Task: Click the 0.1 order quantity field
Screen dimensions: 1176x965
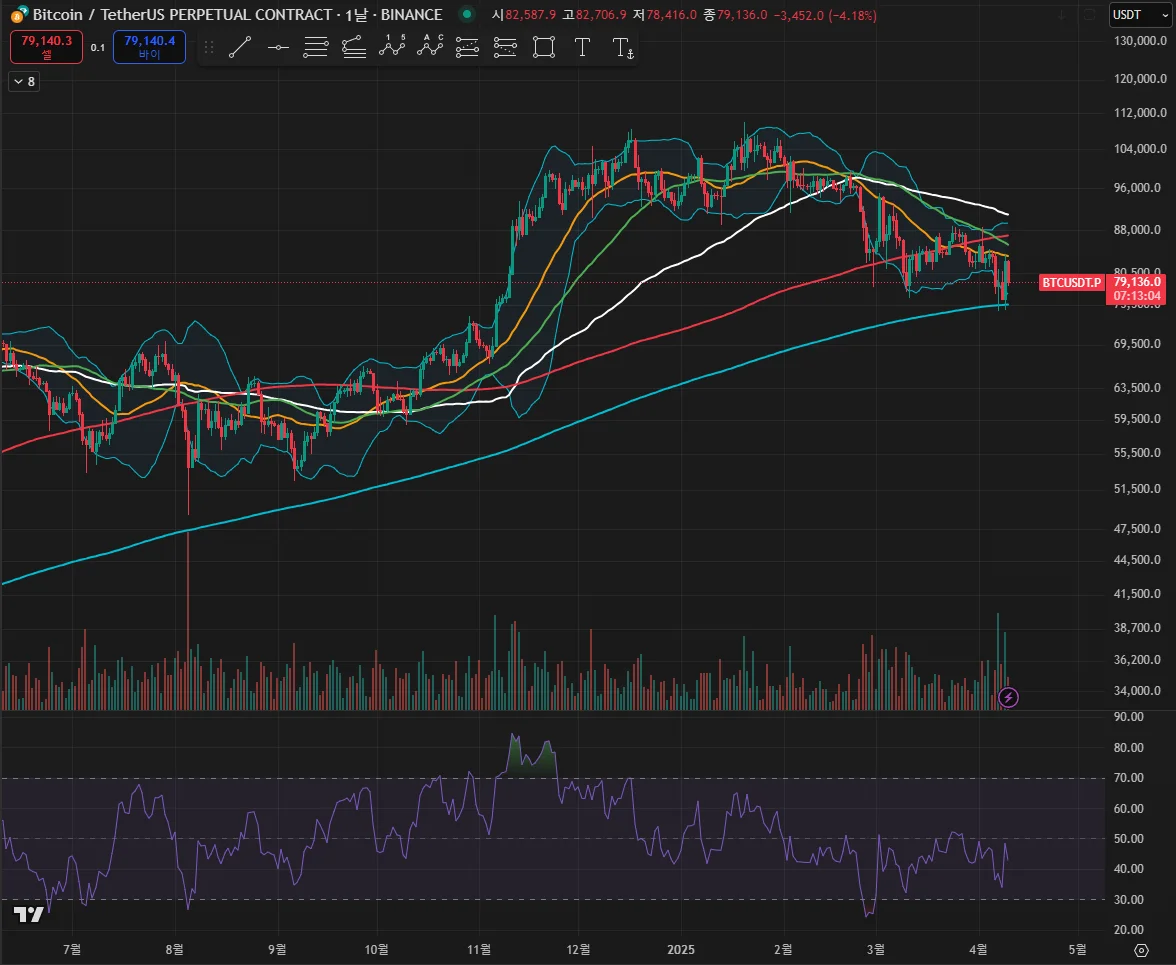Action: tap(97, 47)
